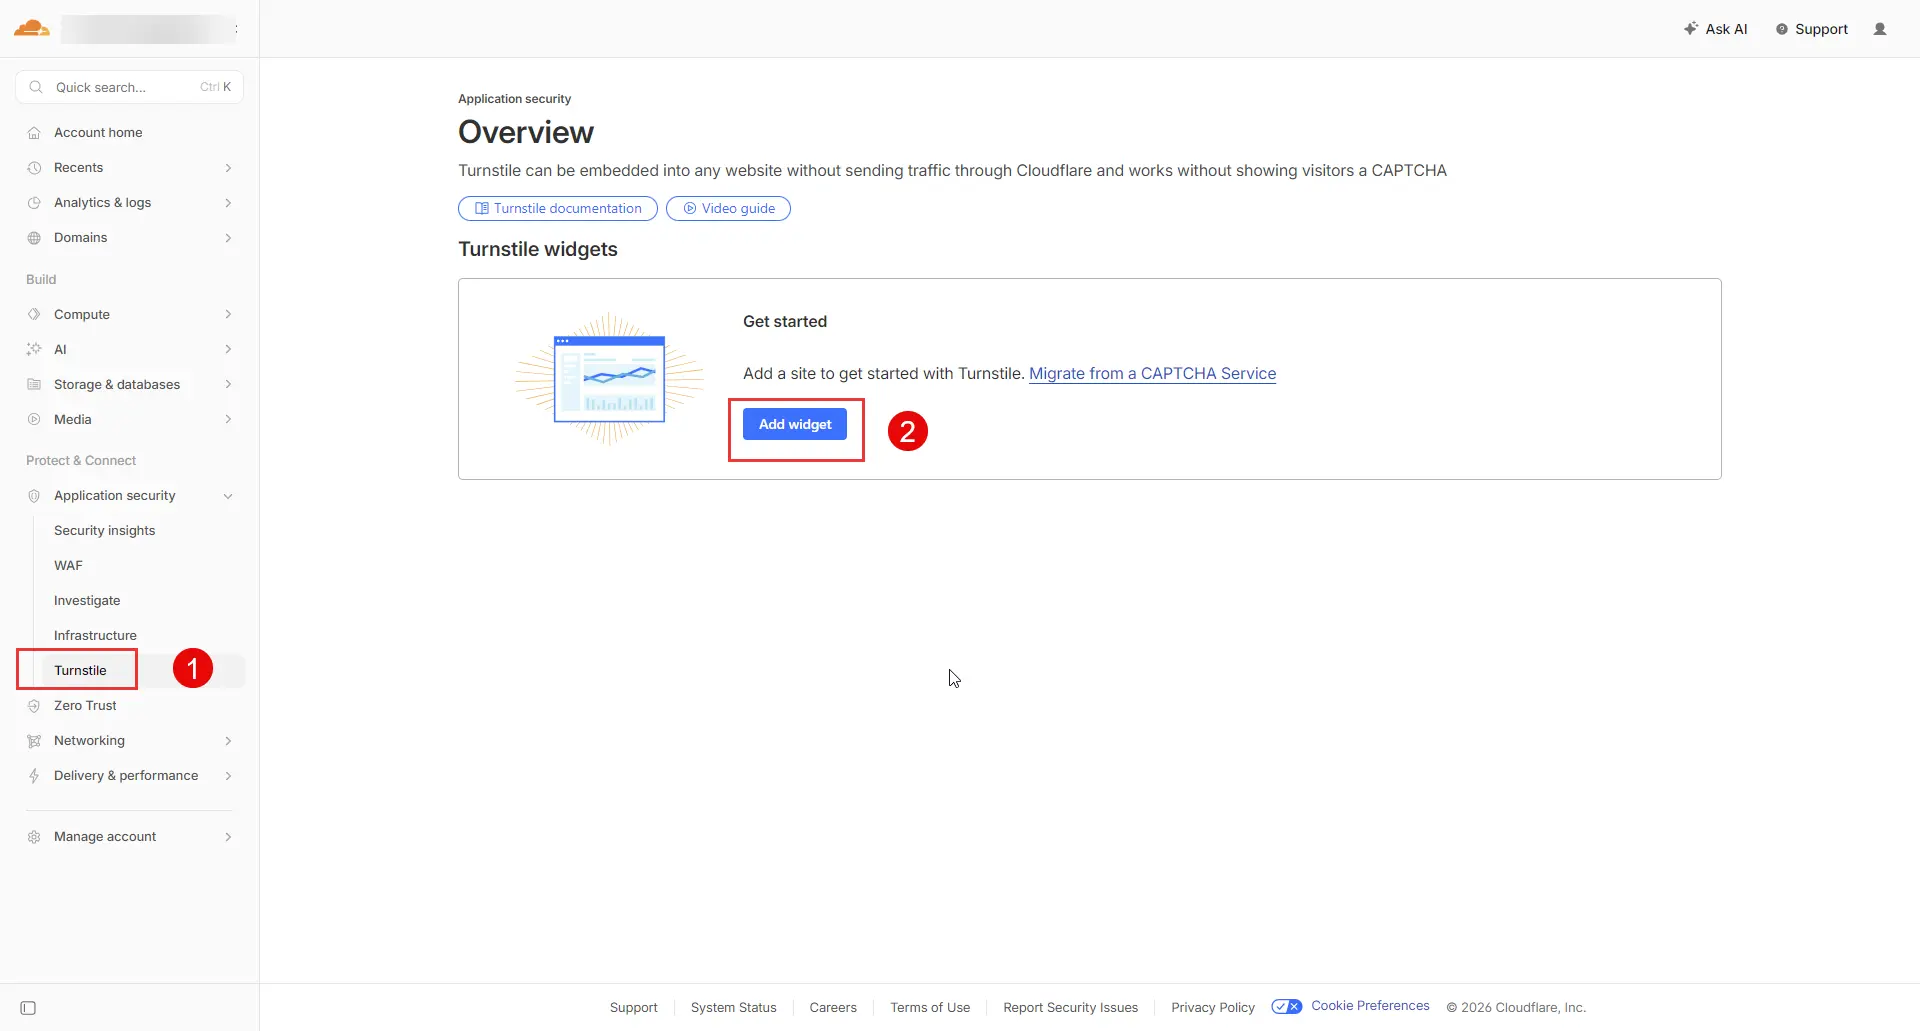
Task: Open Cookie Preferences in the footer
Action: (1369, 1006)
